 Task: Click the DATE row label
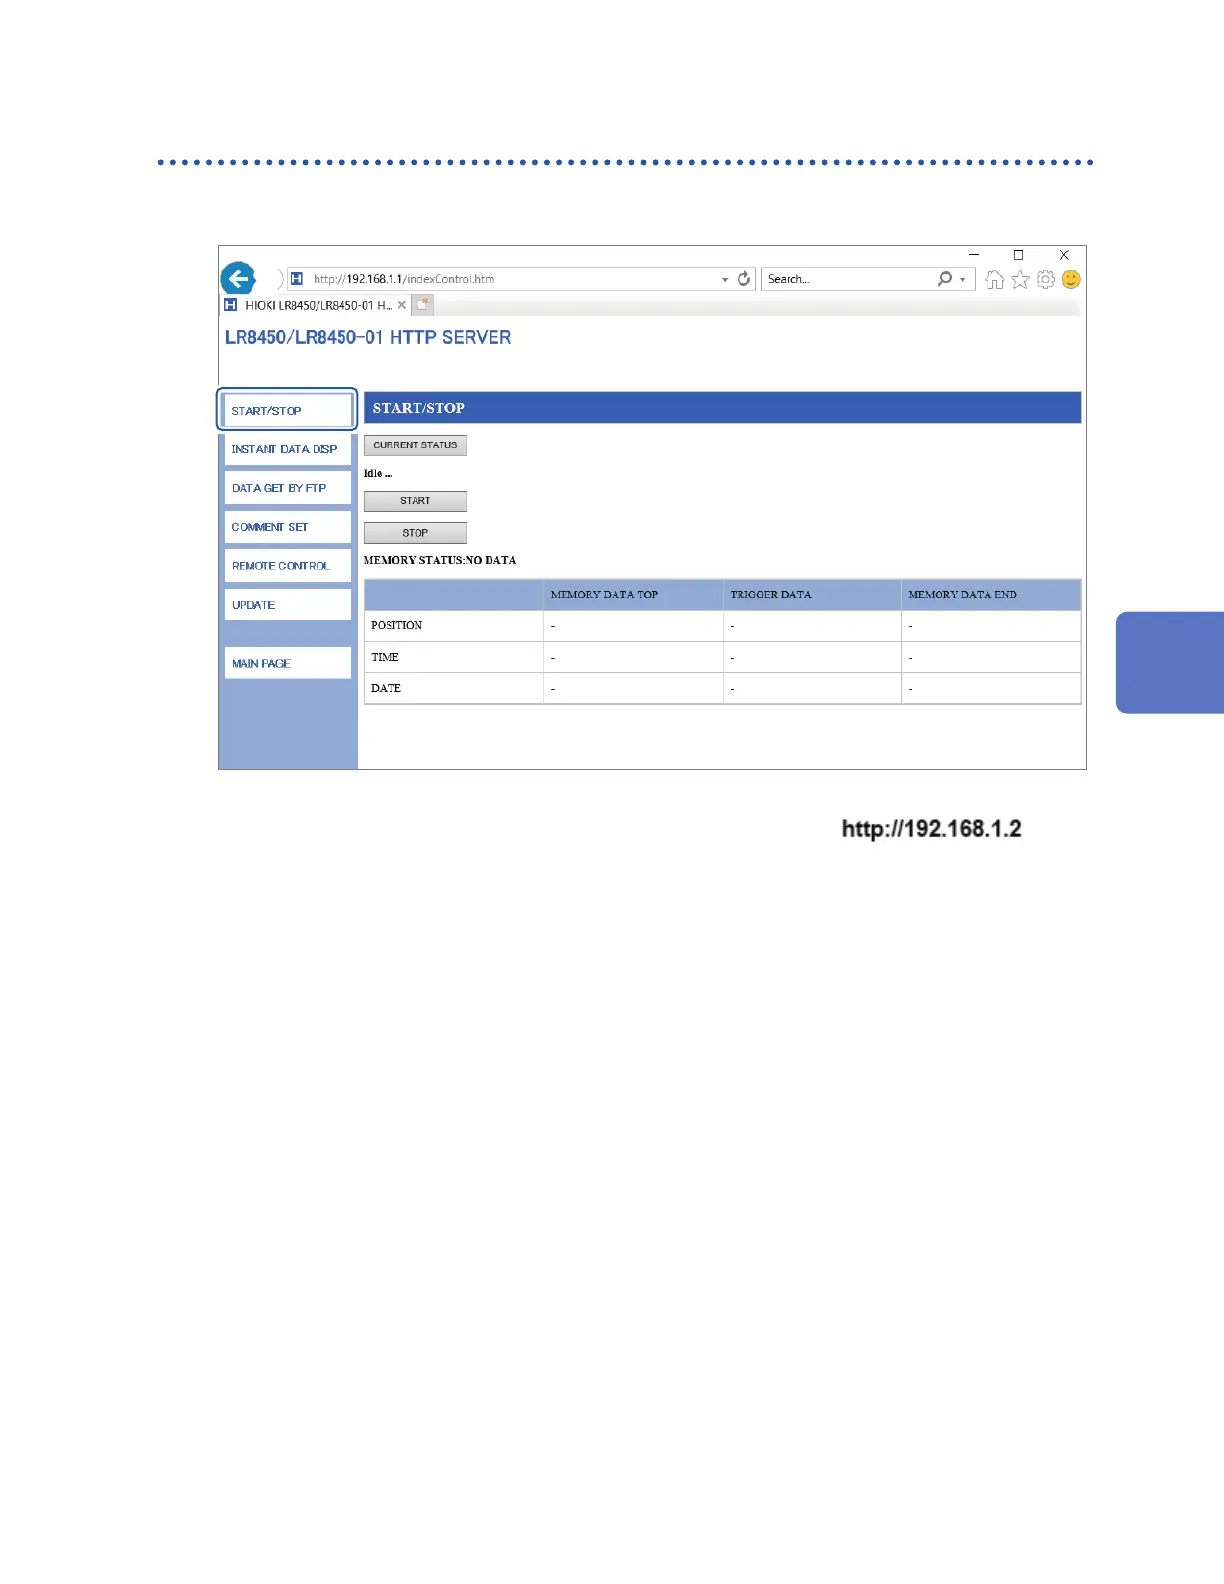tap(386, 688)
